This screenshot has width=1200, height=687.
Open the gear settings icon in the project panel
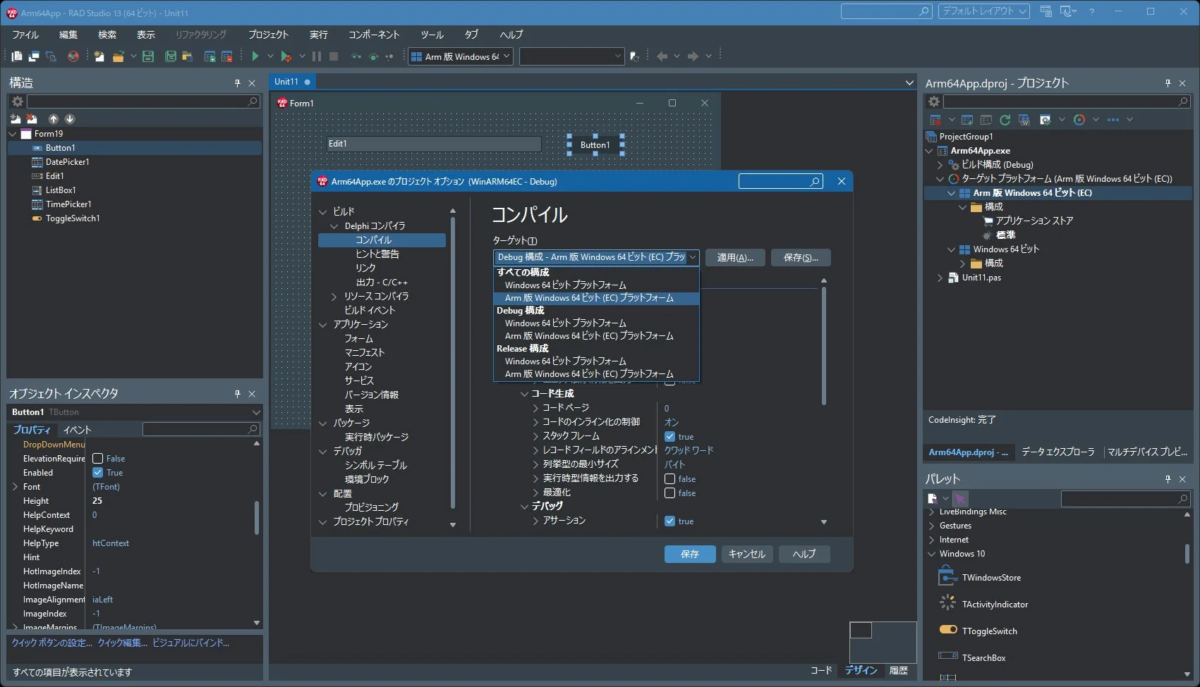[933, 101]
